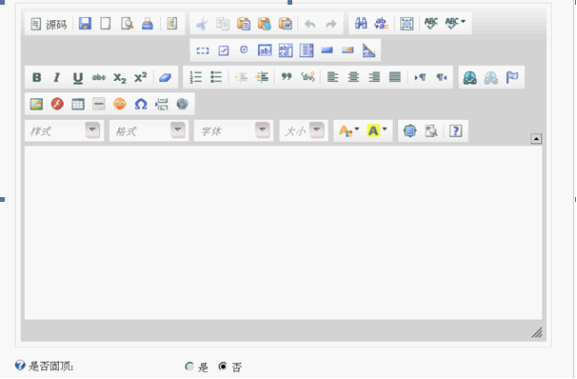Screen dimensions: 577x379
Task: Expand the 大小 size dropdown
Action: click(304, 131)
